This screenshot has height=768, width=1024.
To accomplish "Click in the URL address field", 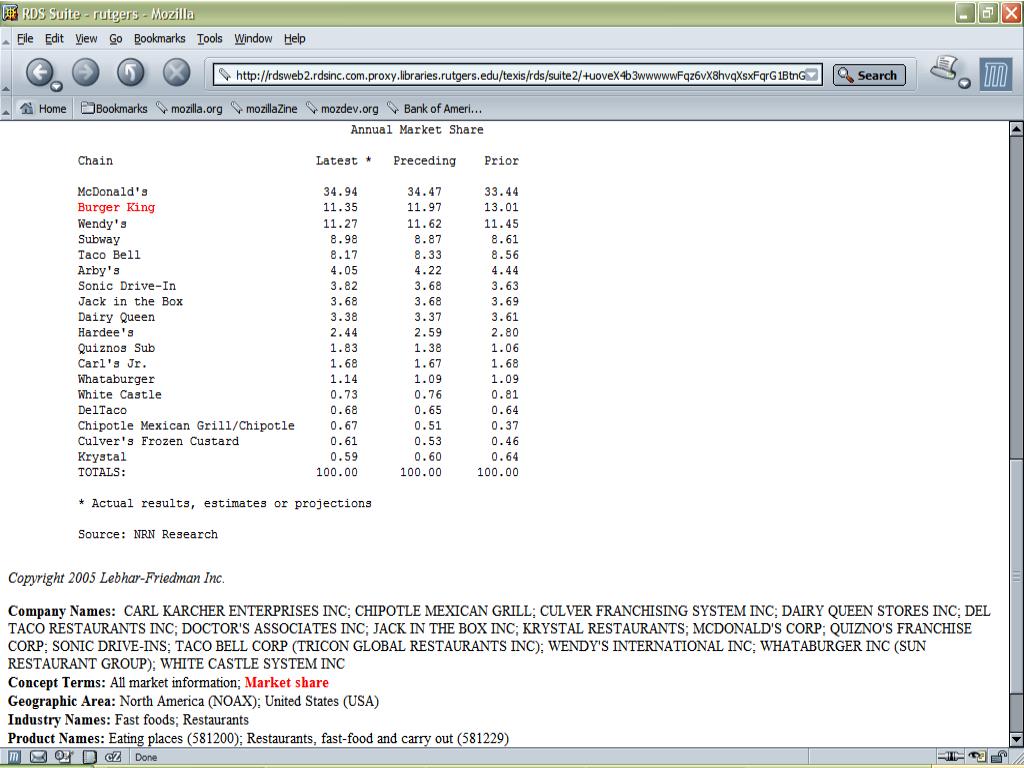I will [519, 75].
